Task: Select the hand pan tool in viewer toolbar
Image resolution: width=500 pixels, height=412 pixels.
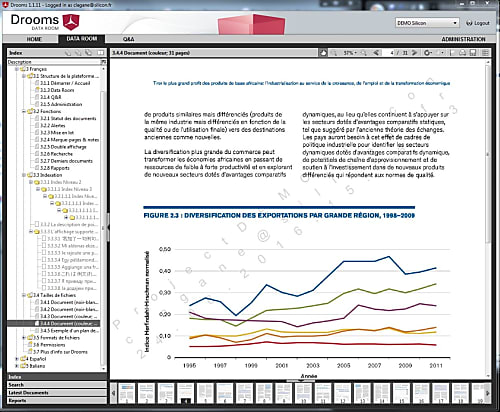Action: [x=323, y=53]
